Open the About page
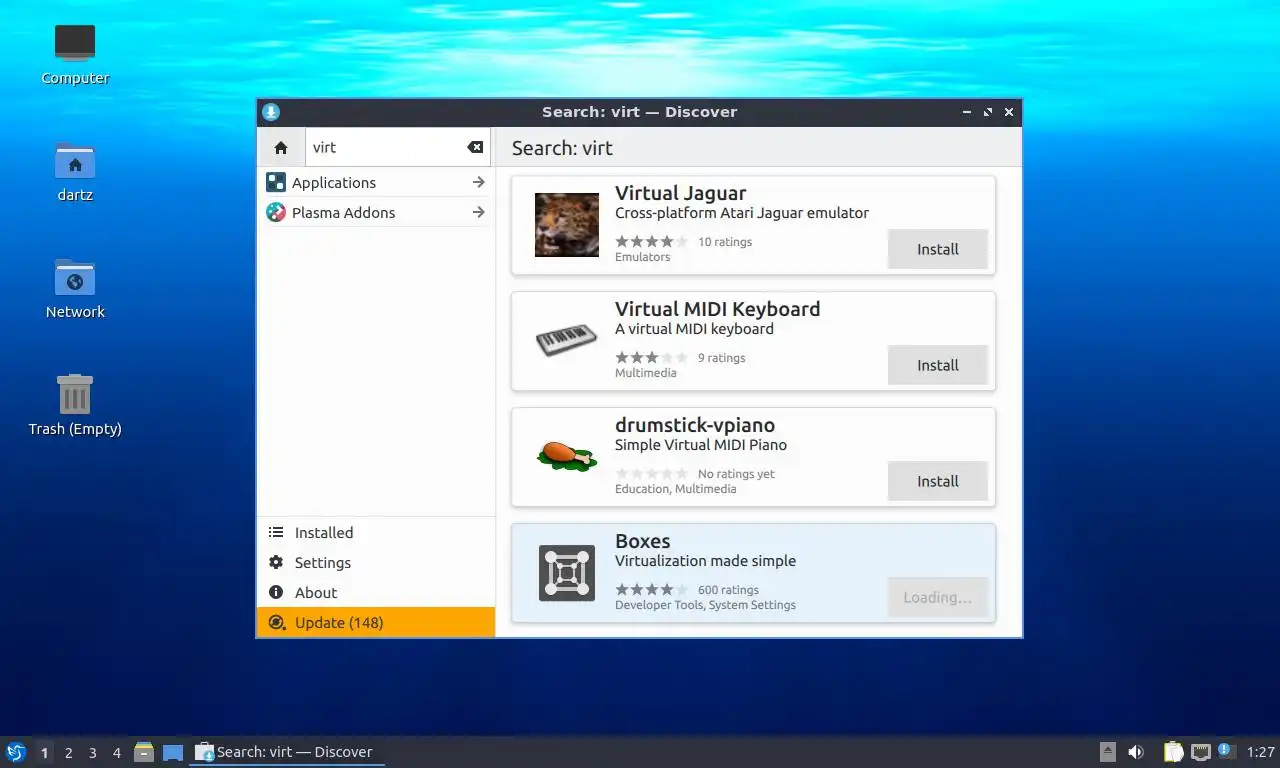The height and width of the screenshot is (768, 1280). [376, 593]
